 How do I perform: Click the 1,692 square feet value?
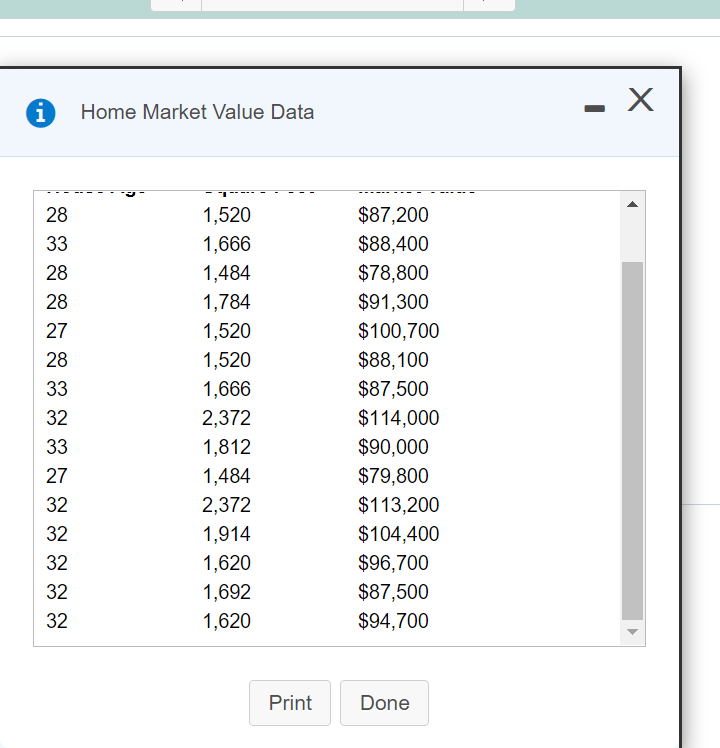tap(227, 592)
